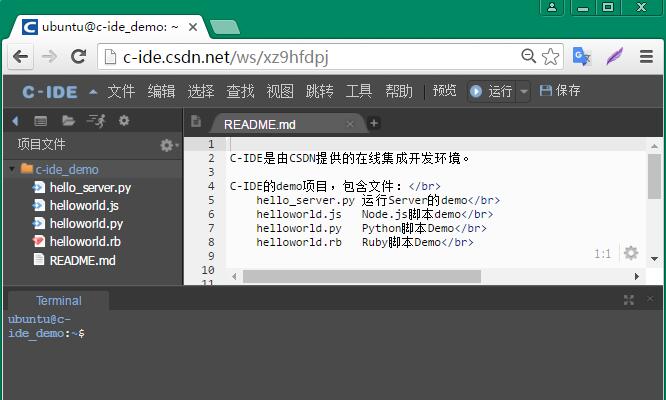The width and height of the screenshot is (666, 400).
Task: Click line 2 text about CSDN
Action: click(349, 158)
